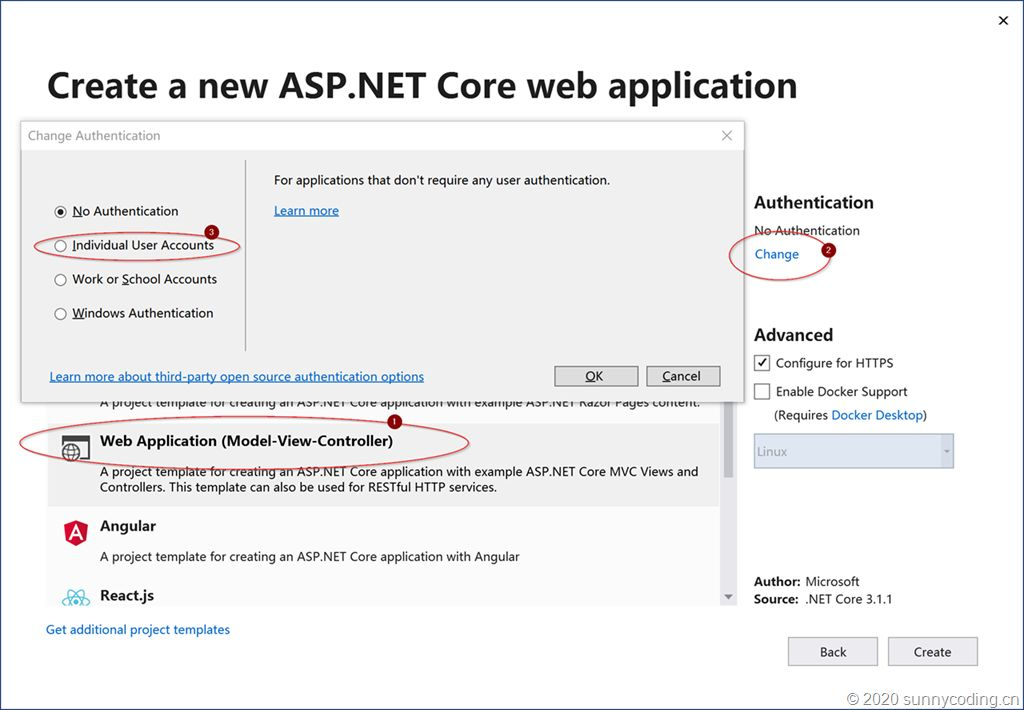The height and width of the screenshot is (710, 1024).
Task: Select Work or School Accounts radio
Action: pyautogui.click(x=61, y=280)
